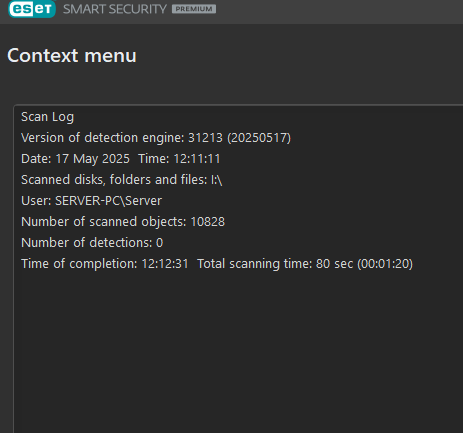Click the scanned path I:\
The image size is (463, 433).
point(217,180)
